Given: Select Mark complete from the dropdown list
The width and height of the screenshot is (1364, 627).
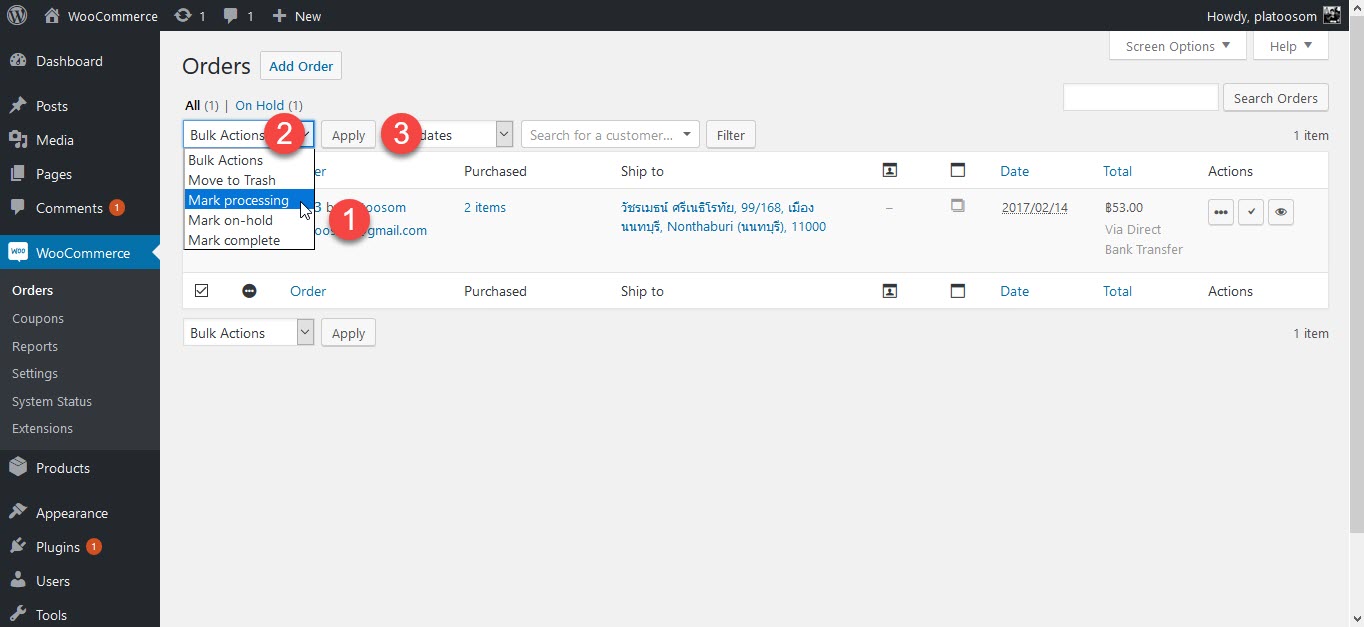Looking at the screenshot, I should click(249, 240).
